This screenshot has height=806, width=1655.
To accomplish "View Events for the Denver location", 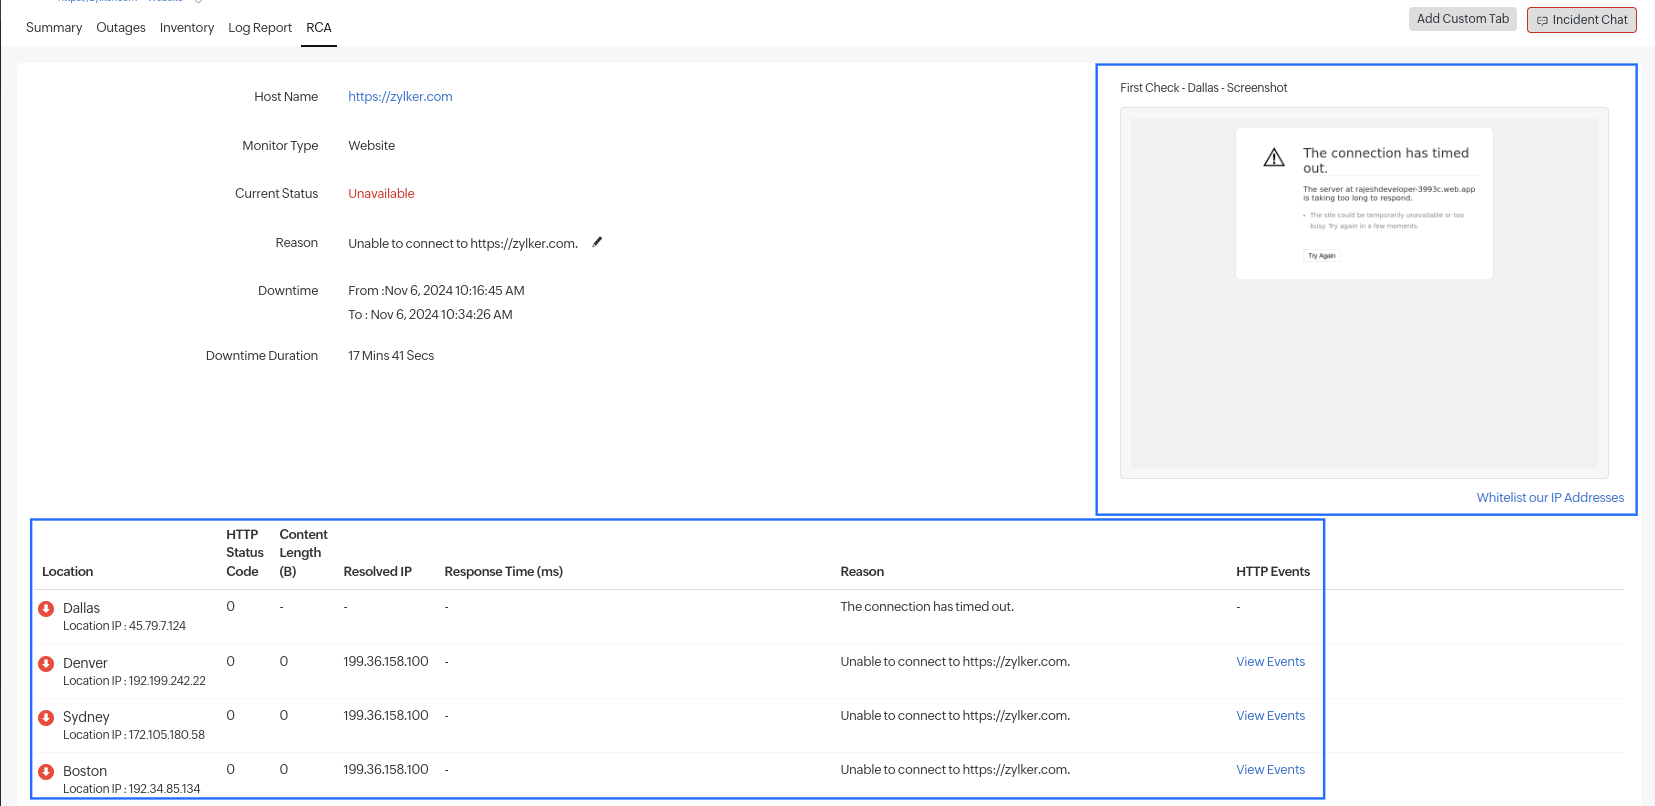I will point(1270,661).
